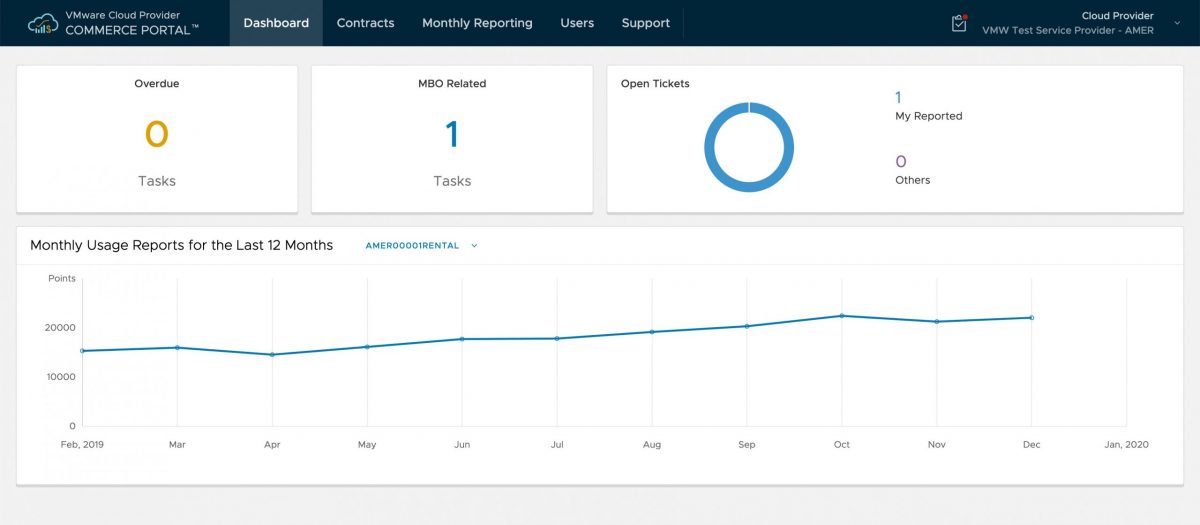Expand the Cloud Provider account dropdown arrow
The image size is (1200, 525).
[x=1177, y=23]
